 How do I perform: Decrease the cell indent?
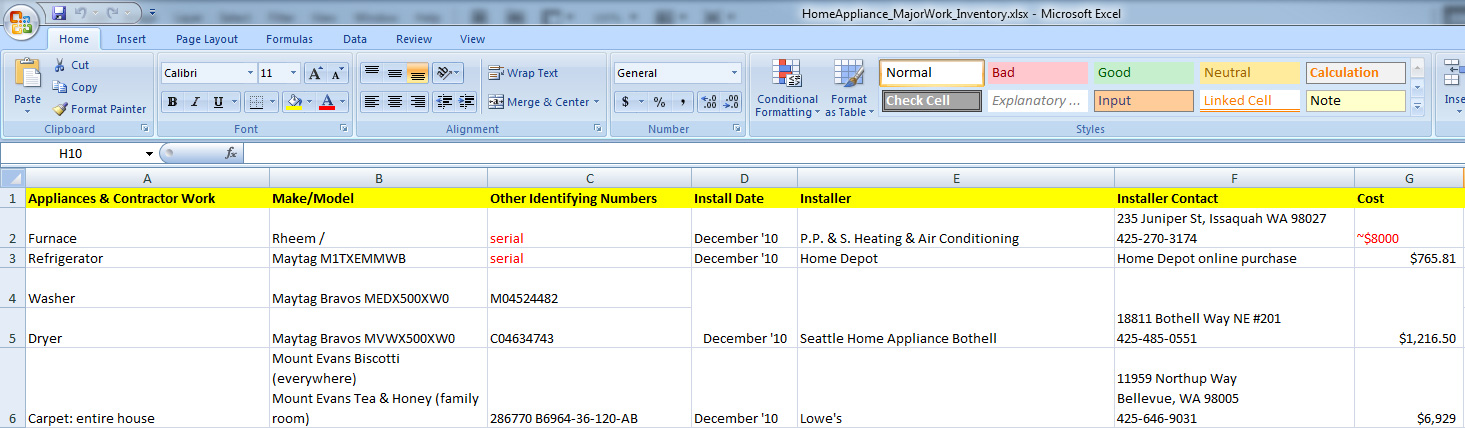(x=443, y=102)
